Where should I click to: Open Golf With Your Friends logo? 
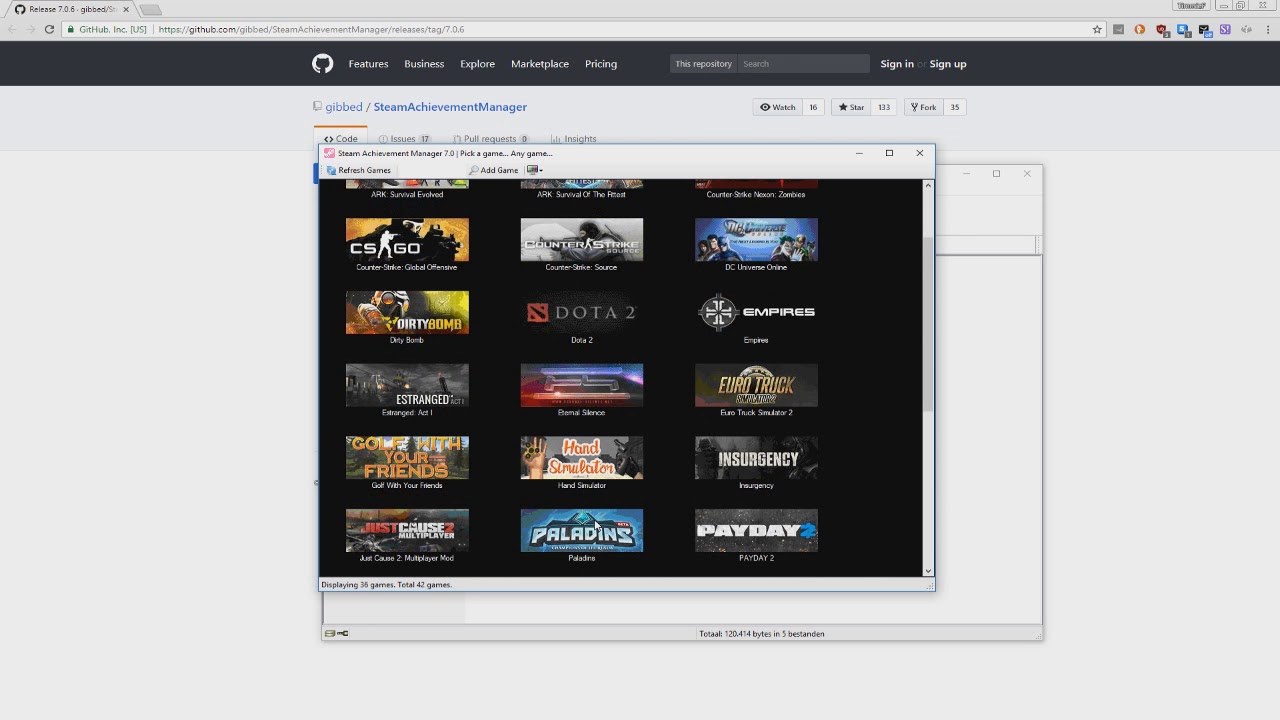point(407,458)
